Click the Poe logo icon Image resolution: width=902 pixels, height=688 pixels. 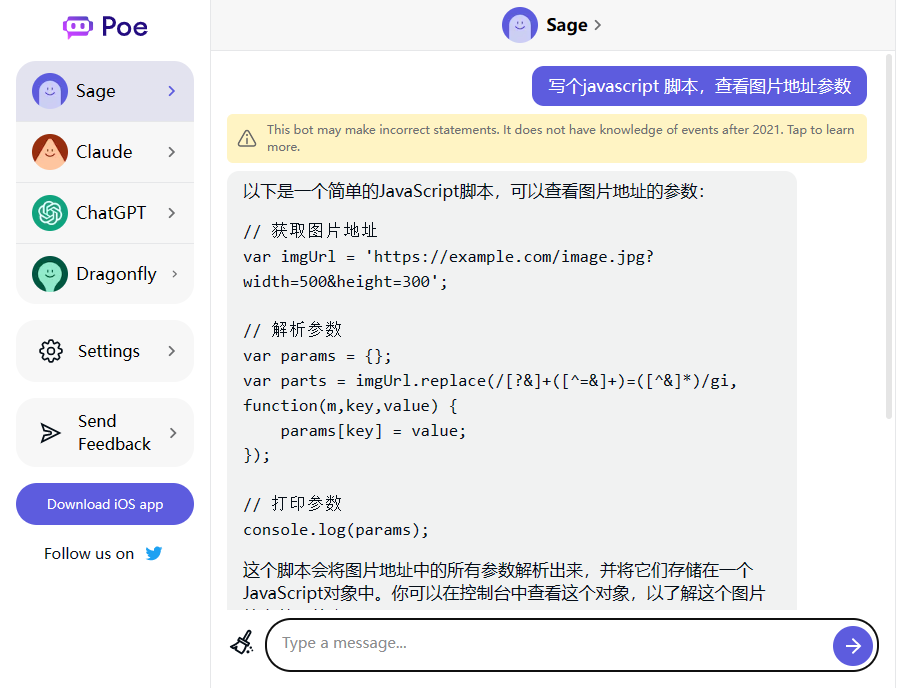pos(78,27)
